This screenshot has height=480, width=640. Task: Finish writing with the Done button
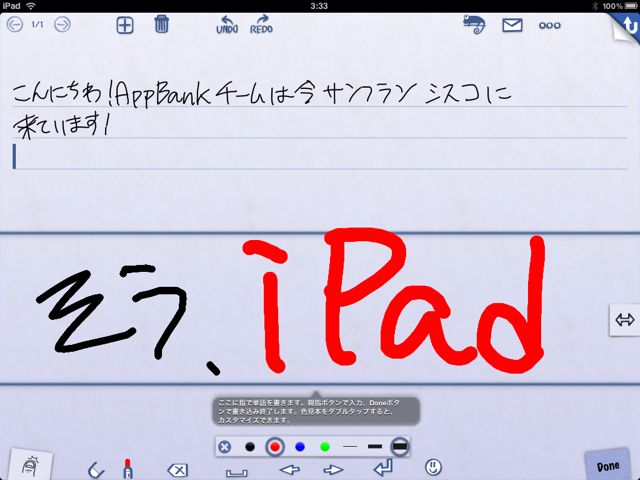point(608,466)
